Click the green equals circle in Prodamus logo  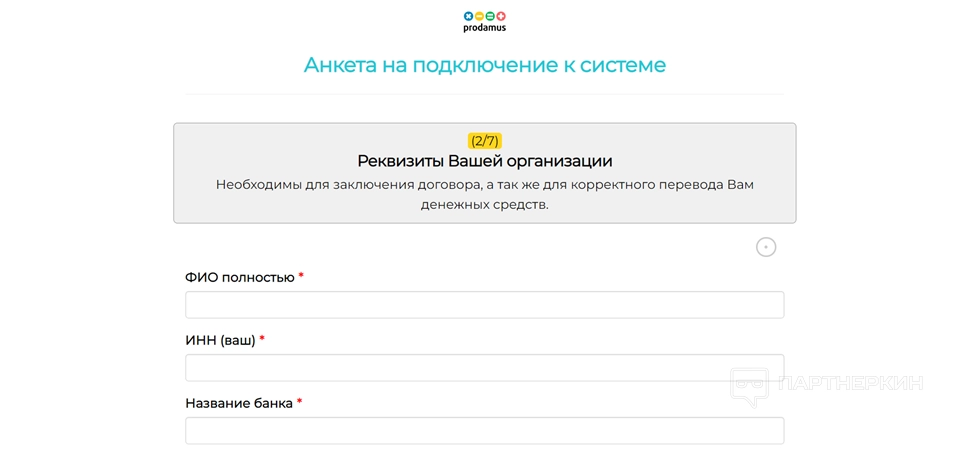[x=490, y=16]
